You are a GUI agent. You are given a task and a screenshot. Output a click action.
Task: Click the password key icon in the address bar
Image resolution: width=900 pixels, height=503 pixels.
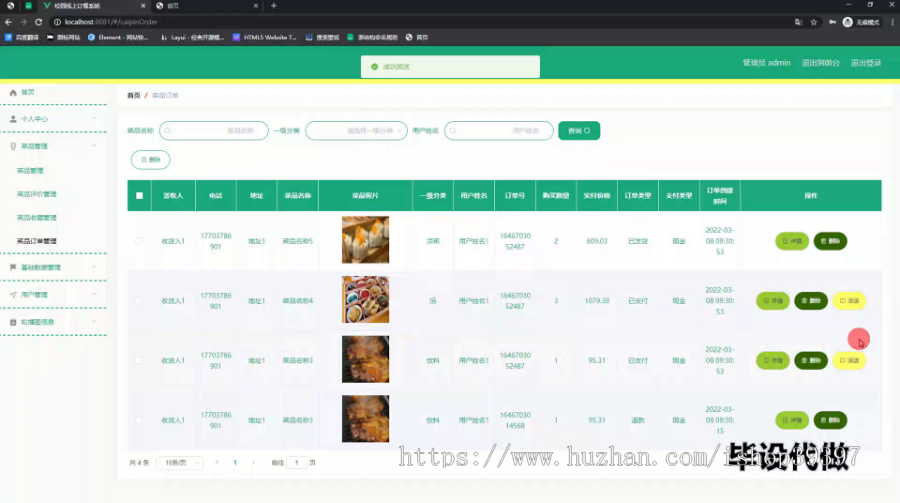(832, 22)
